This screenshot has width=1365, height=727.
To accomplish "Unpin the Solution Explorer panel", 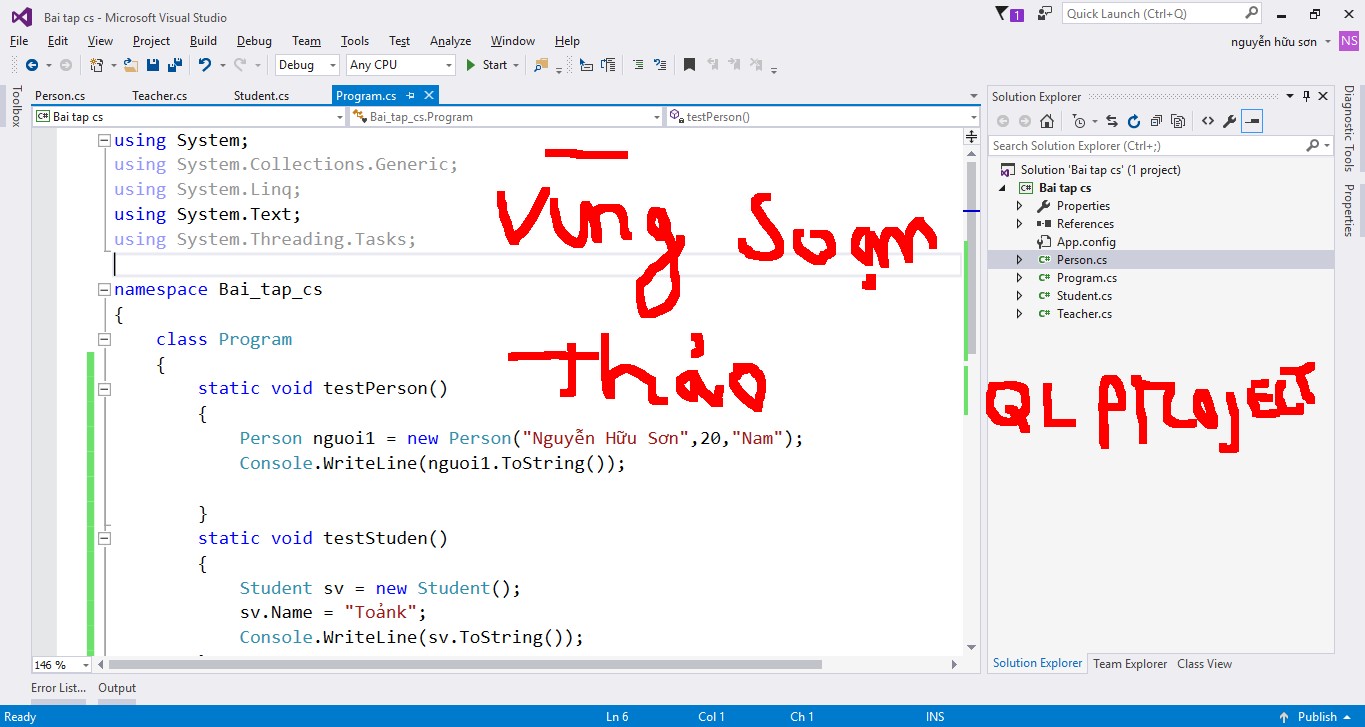I will coord(1308,96).
